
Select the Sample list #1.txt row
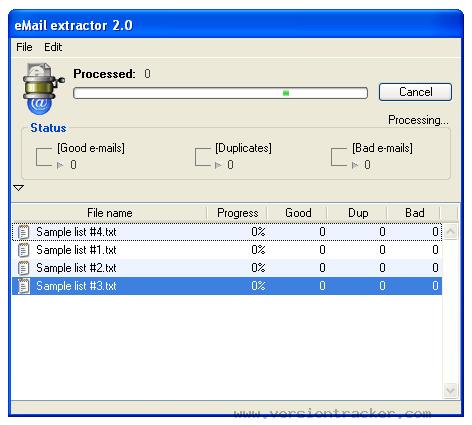tap(227, 250)
